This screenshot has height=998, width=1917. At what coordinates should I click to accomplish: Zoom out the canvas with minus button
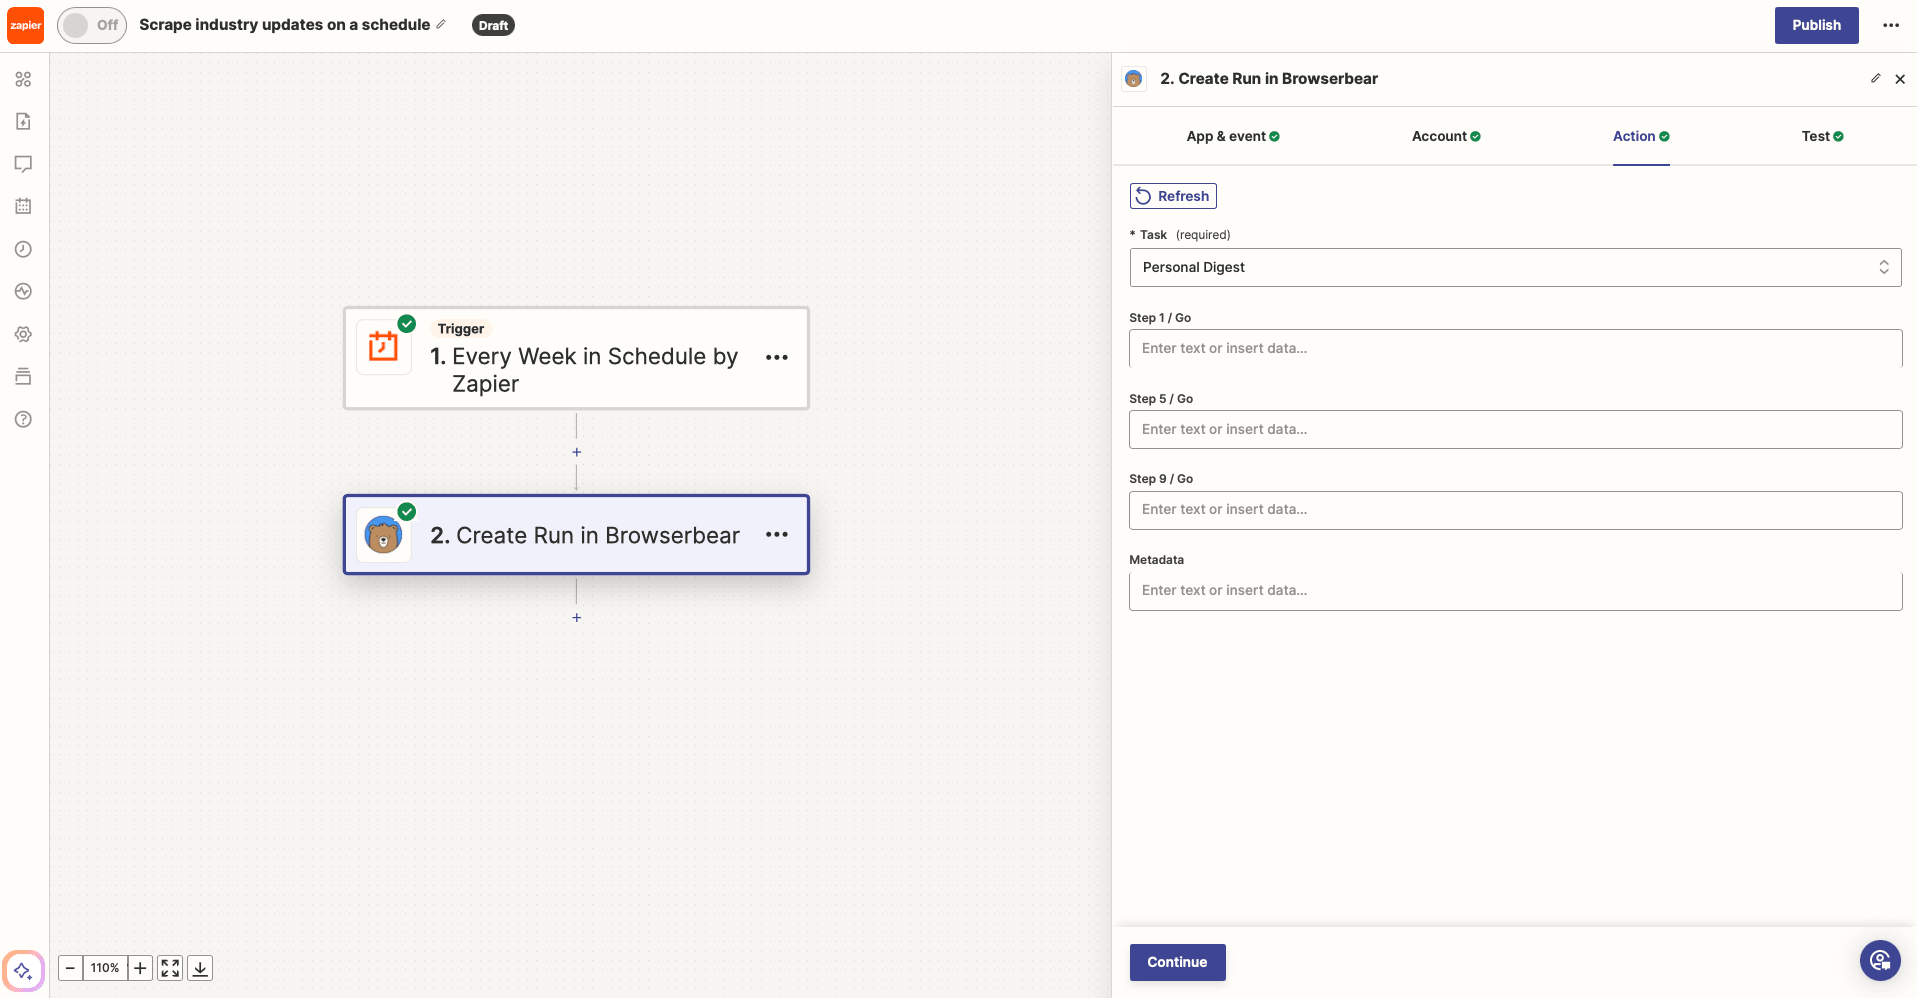(x=70, y=968)
